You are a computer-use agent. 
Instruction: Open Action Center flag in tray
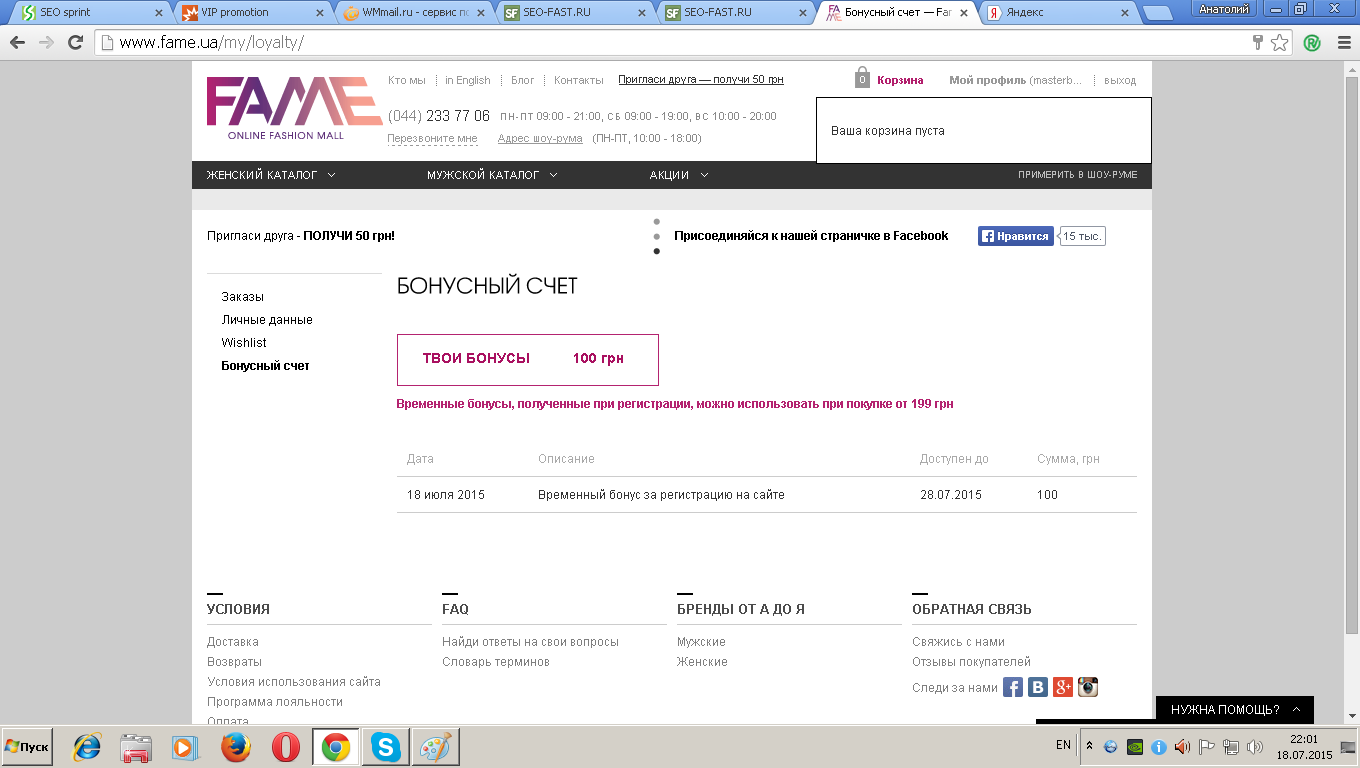click(x=1206, y=746)
